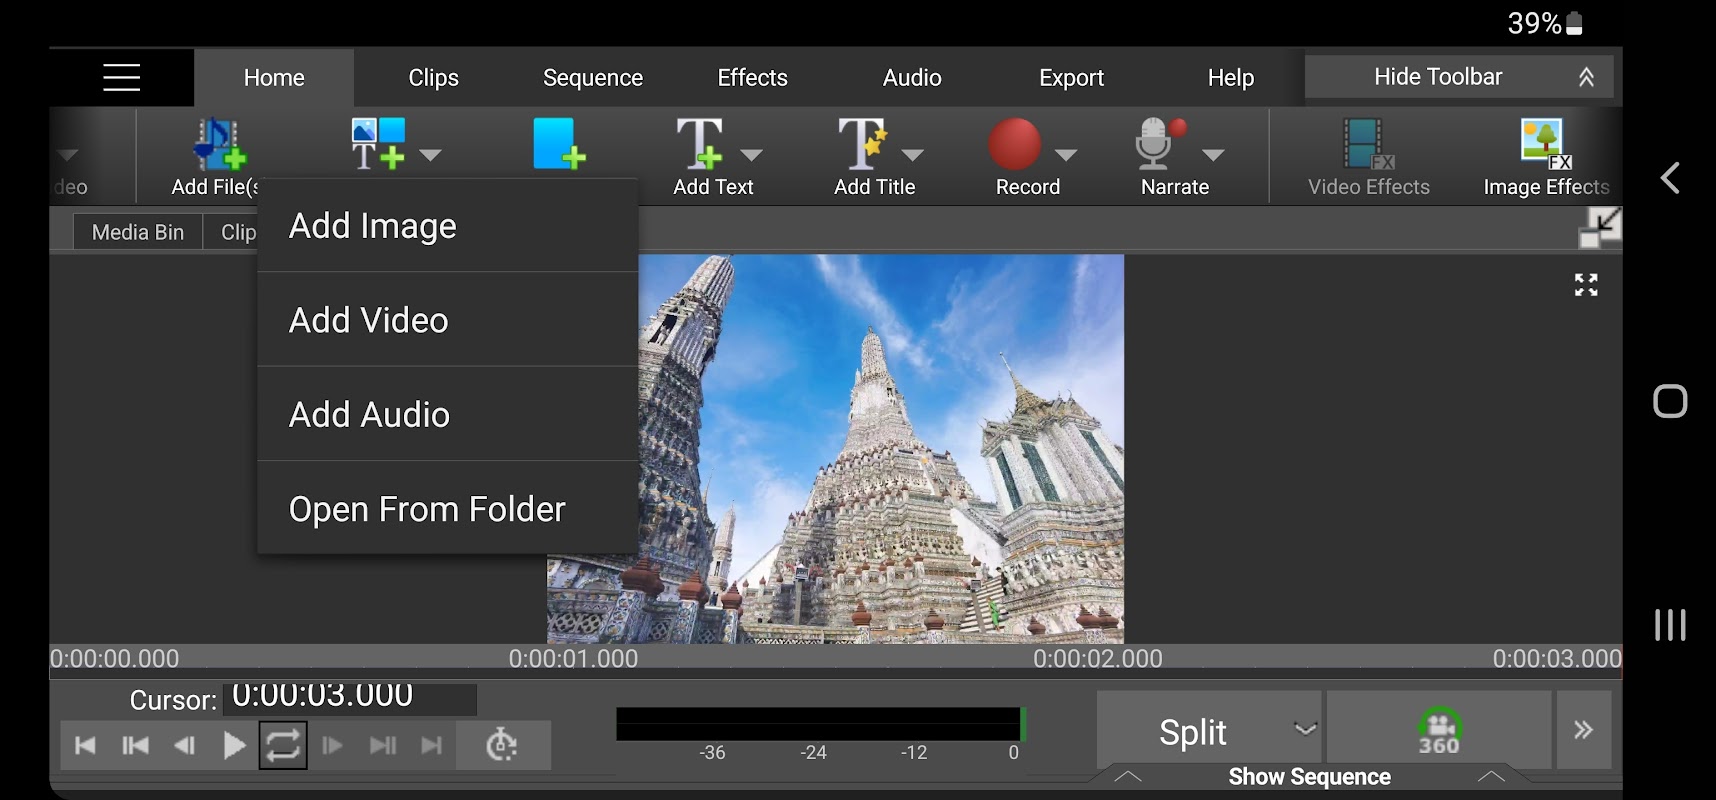Viewport: 1716px width, 800px height.
Task: Switch to the Home tab
Action: tap(274, 78)
